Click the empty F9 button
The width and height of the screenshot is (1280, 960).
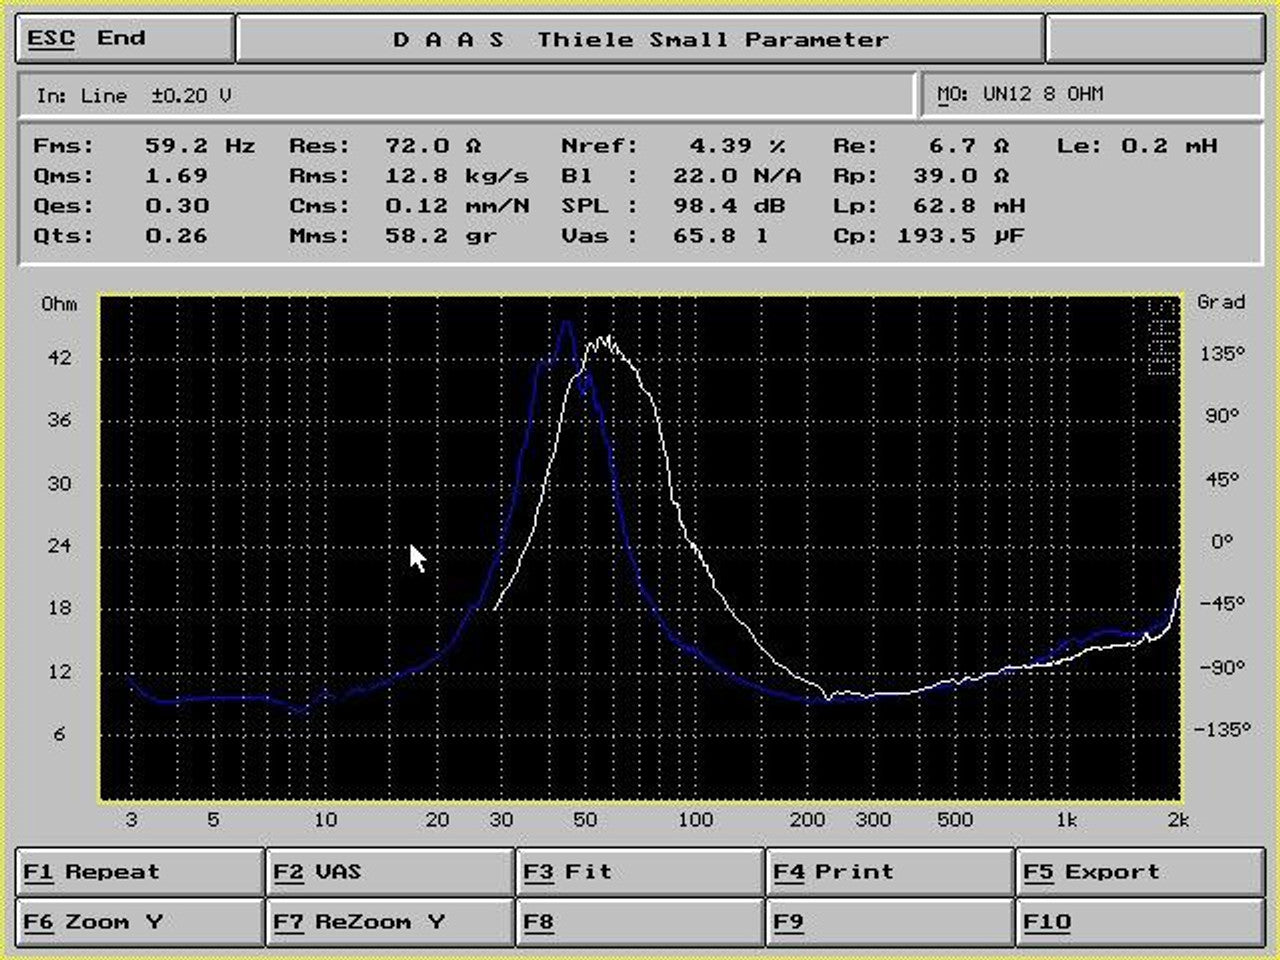pos(890,922)
